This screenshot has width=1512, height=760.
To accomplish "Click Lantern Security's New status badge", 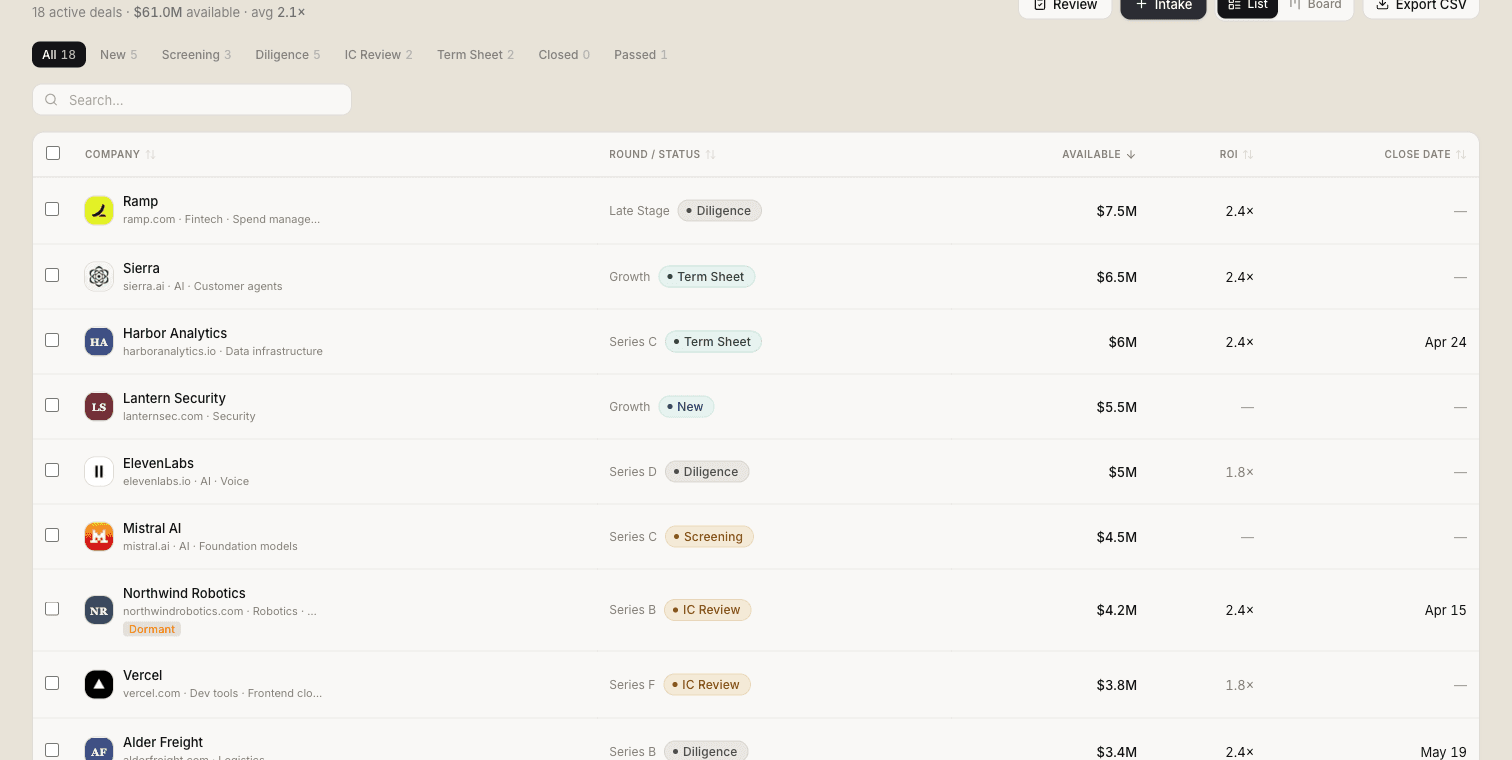I will [x=686, y=407].
